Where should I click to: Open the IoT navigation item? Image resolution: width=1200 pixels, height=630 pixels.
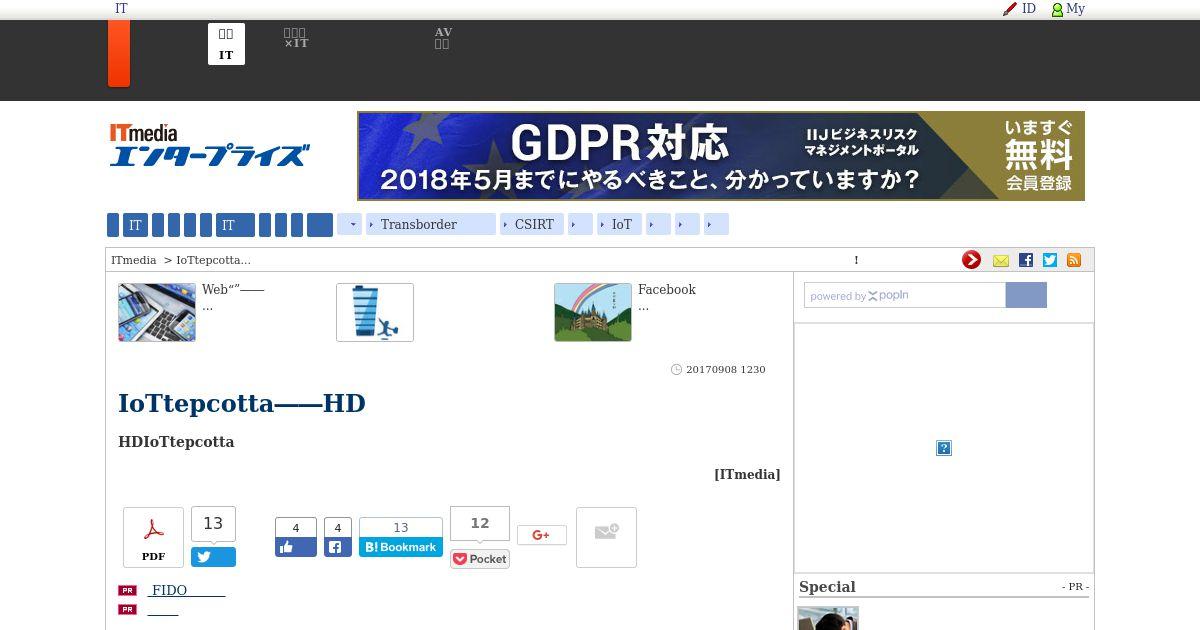[x=619, y=225]
